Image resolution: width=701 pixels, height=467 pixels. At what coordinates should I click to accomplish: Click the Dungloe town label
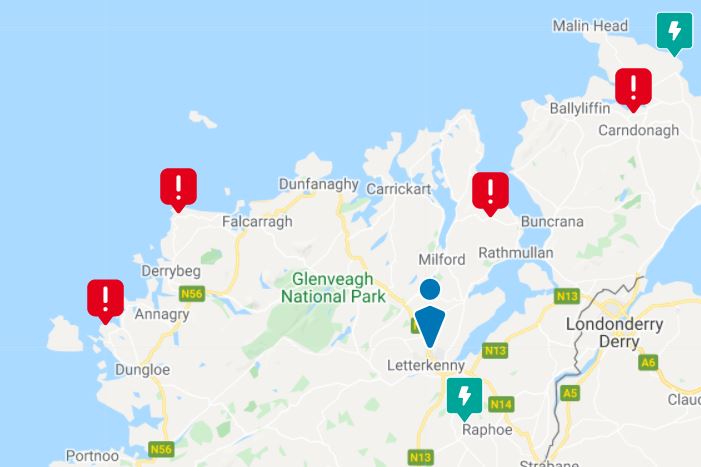tap(143, 370)
